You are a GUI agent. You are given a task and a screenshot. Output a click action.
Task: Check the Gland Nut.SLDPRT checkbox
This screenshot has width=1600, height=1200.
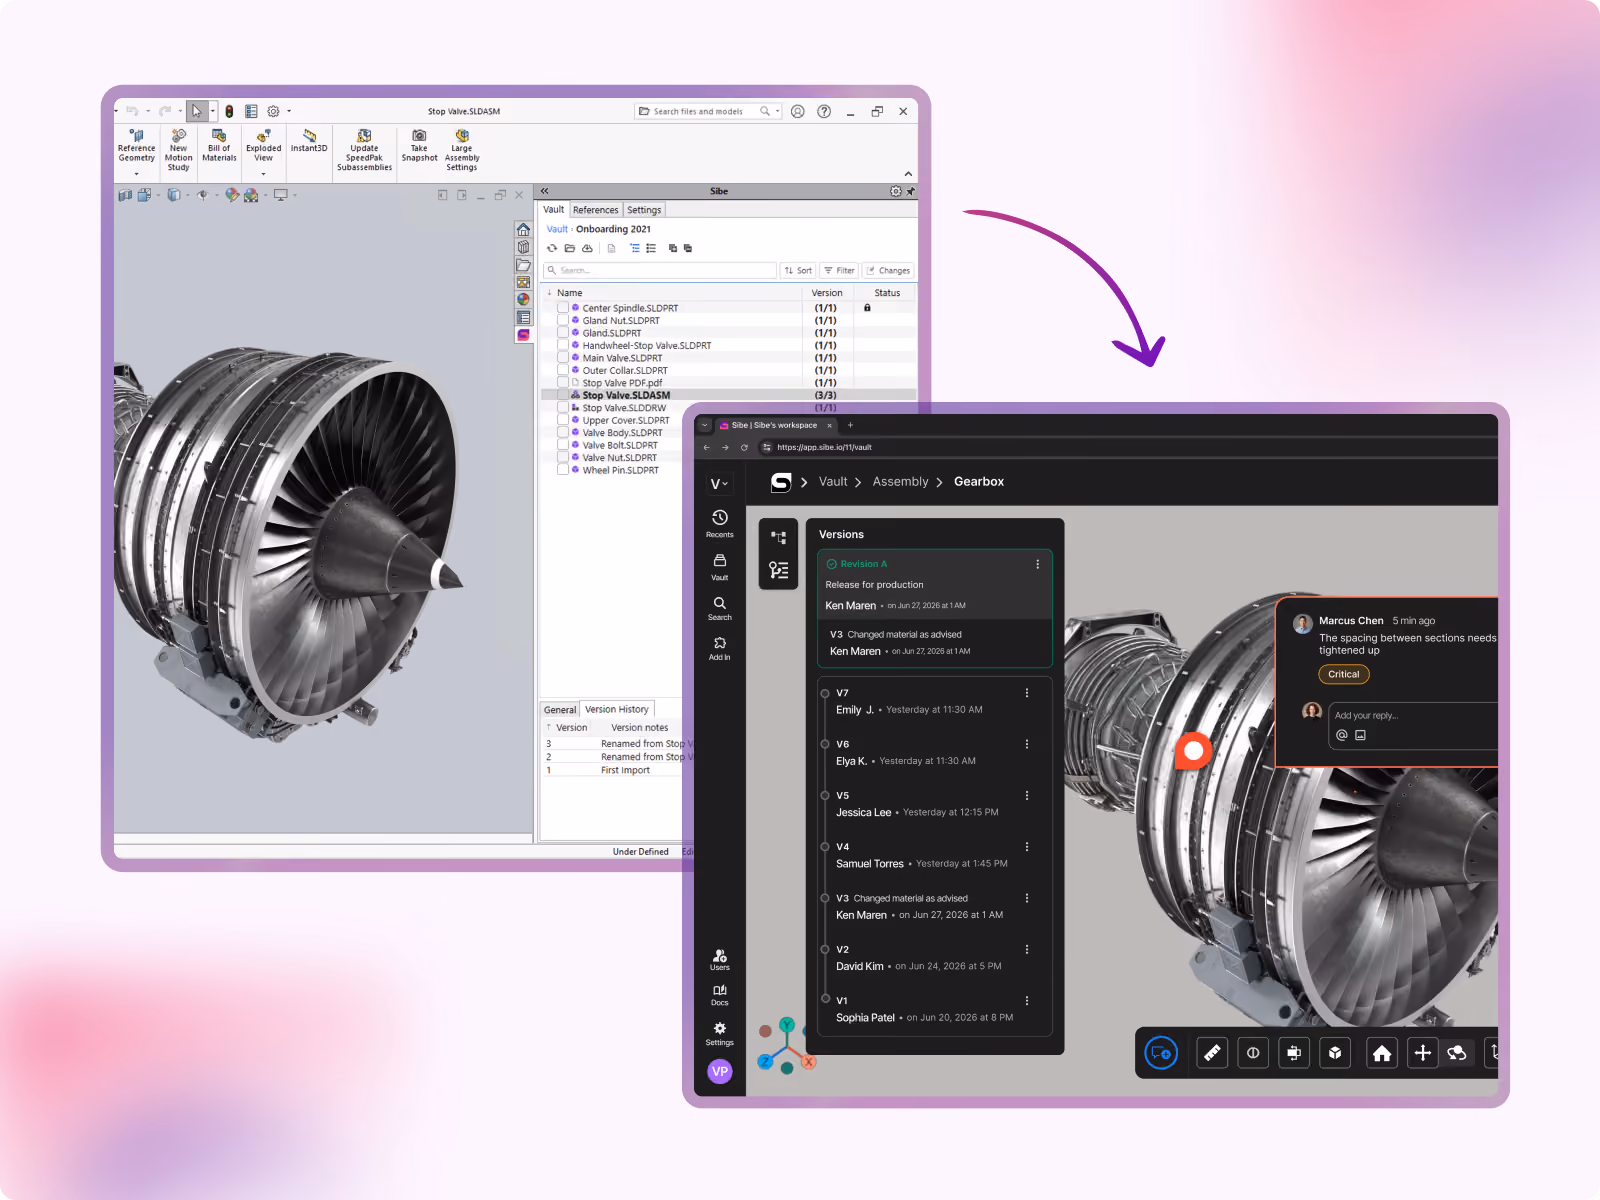point(563,320)
